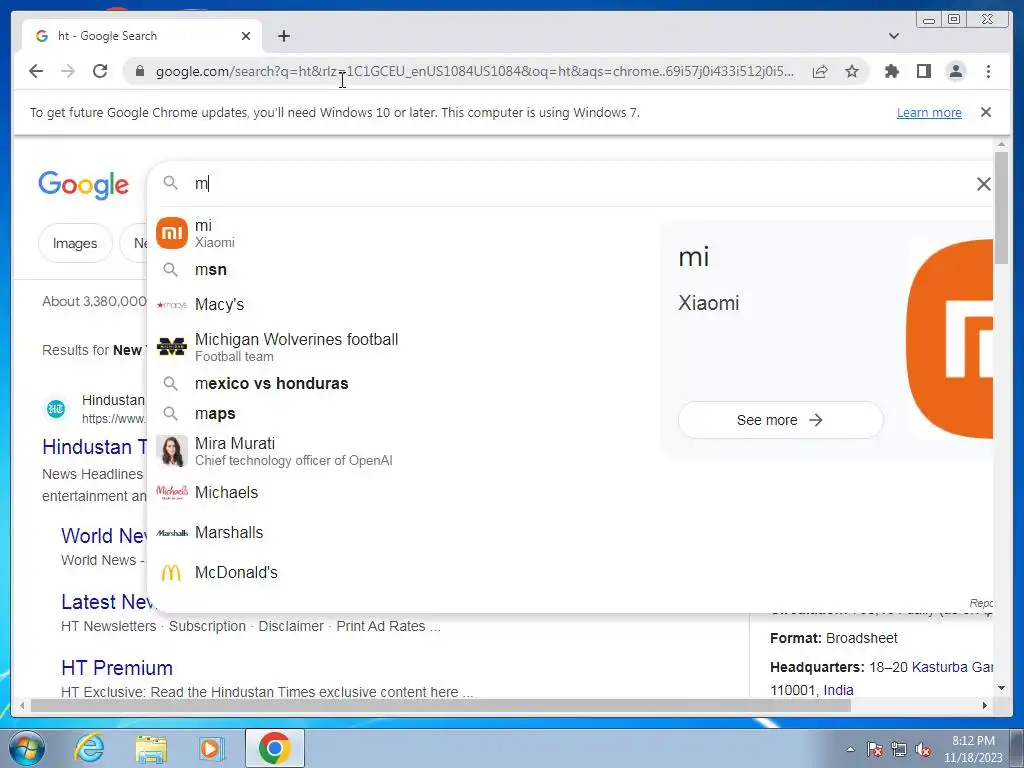The height and width of the screenshot is (768, 1024).
Task: Share this page using the share icon
Action: 820,71
